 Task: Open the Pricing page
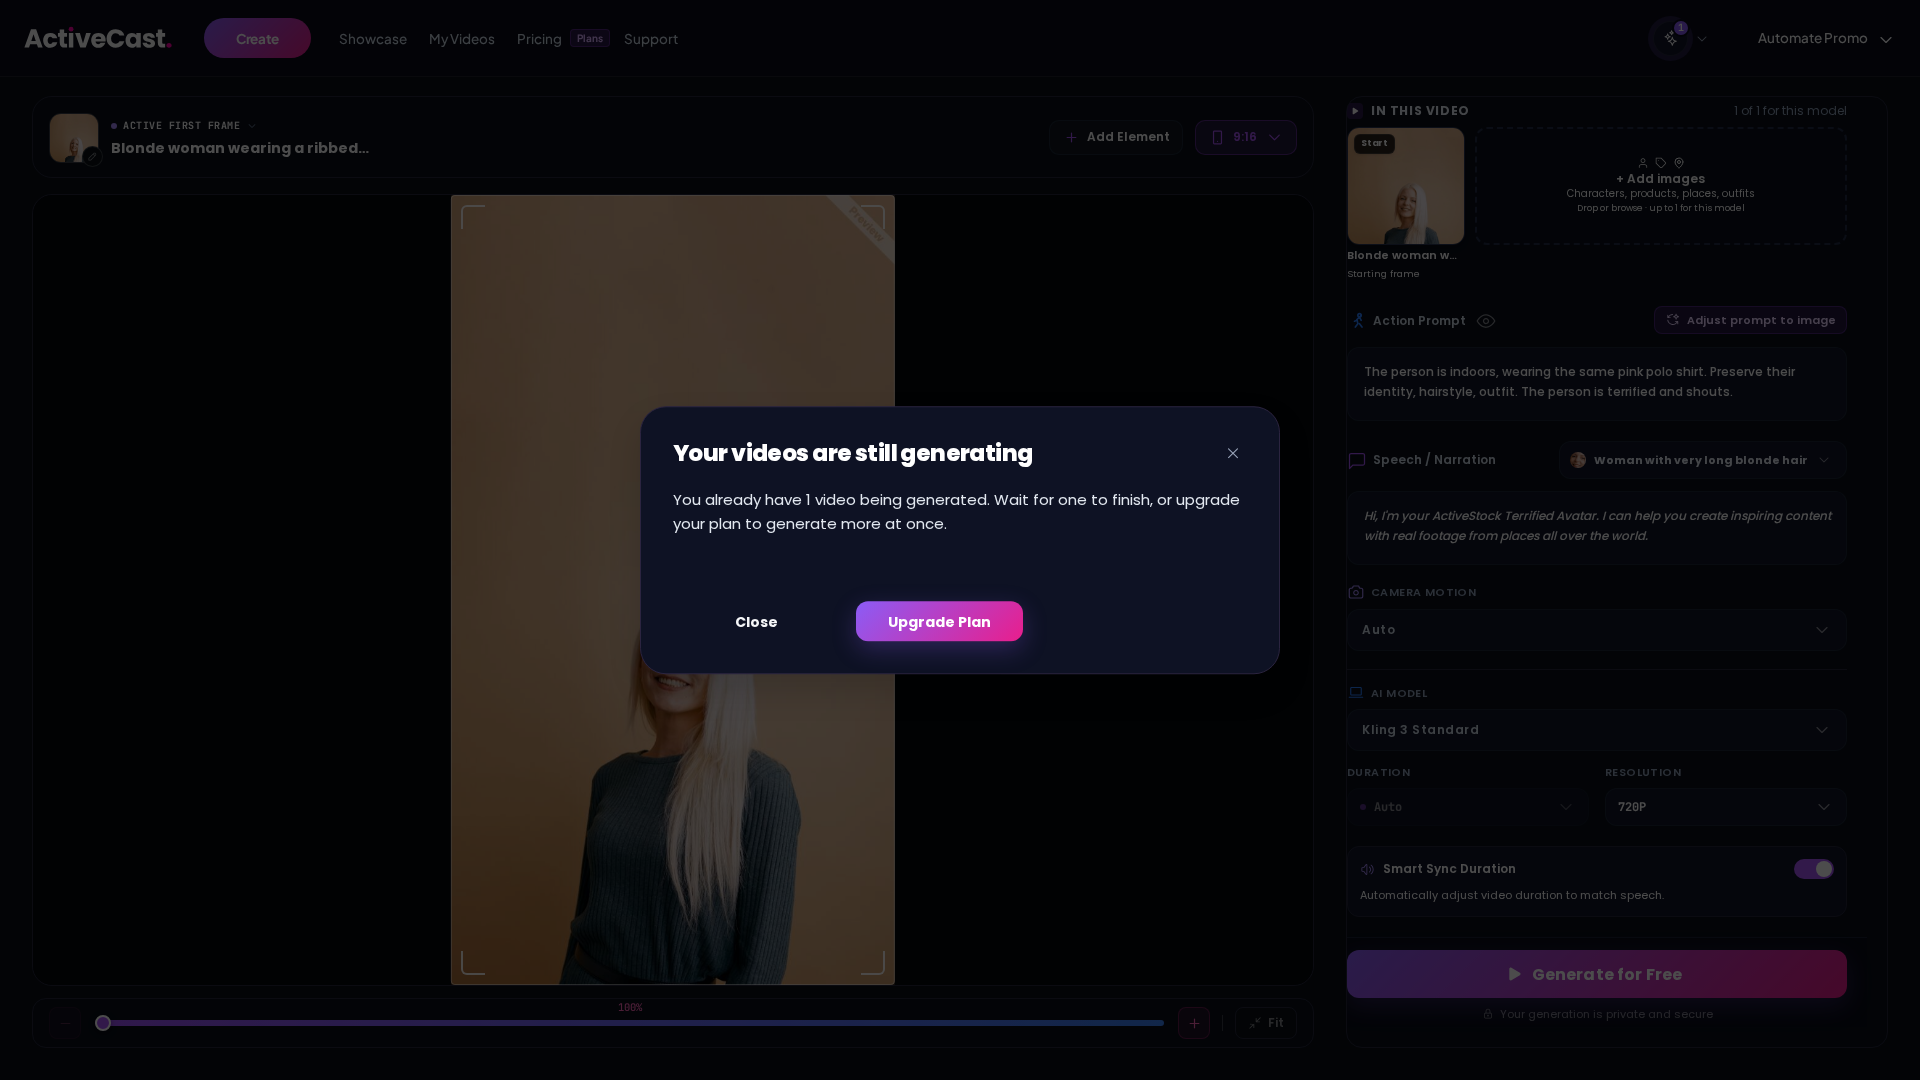(539, 39)
